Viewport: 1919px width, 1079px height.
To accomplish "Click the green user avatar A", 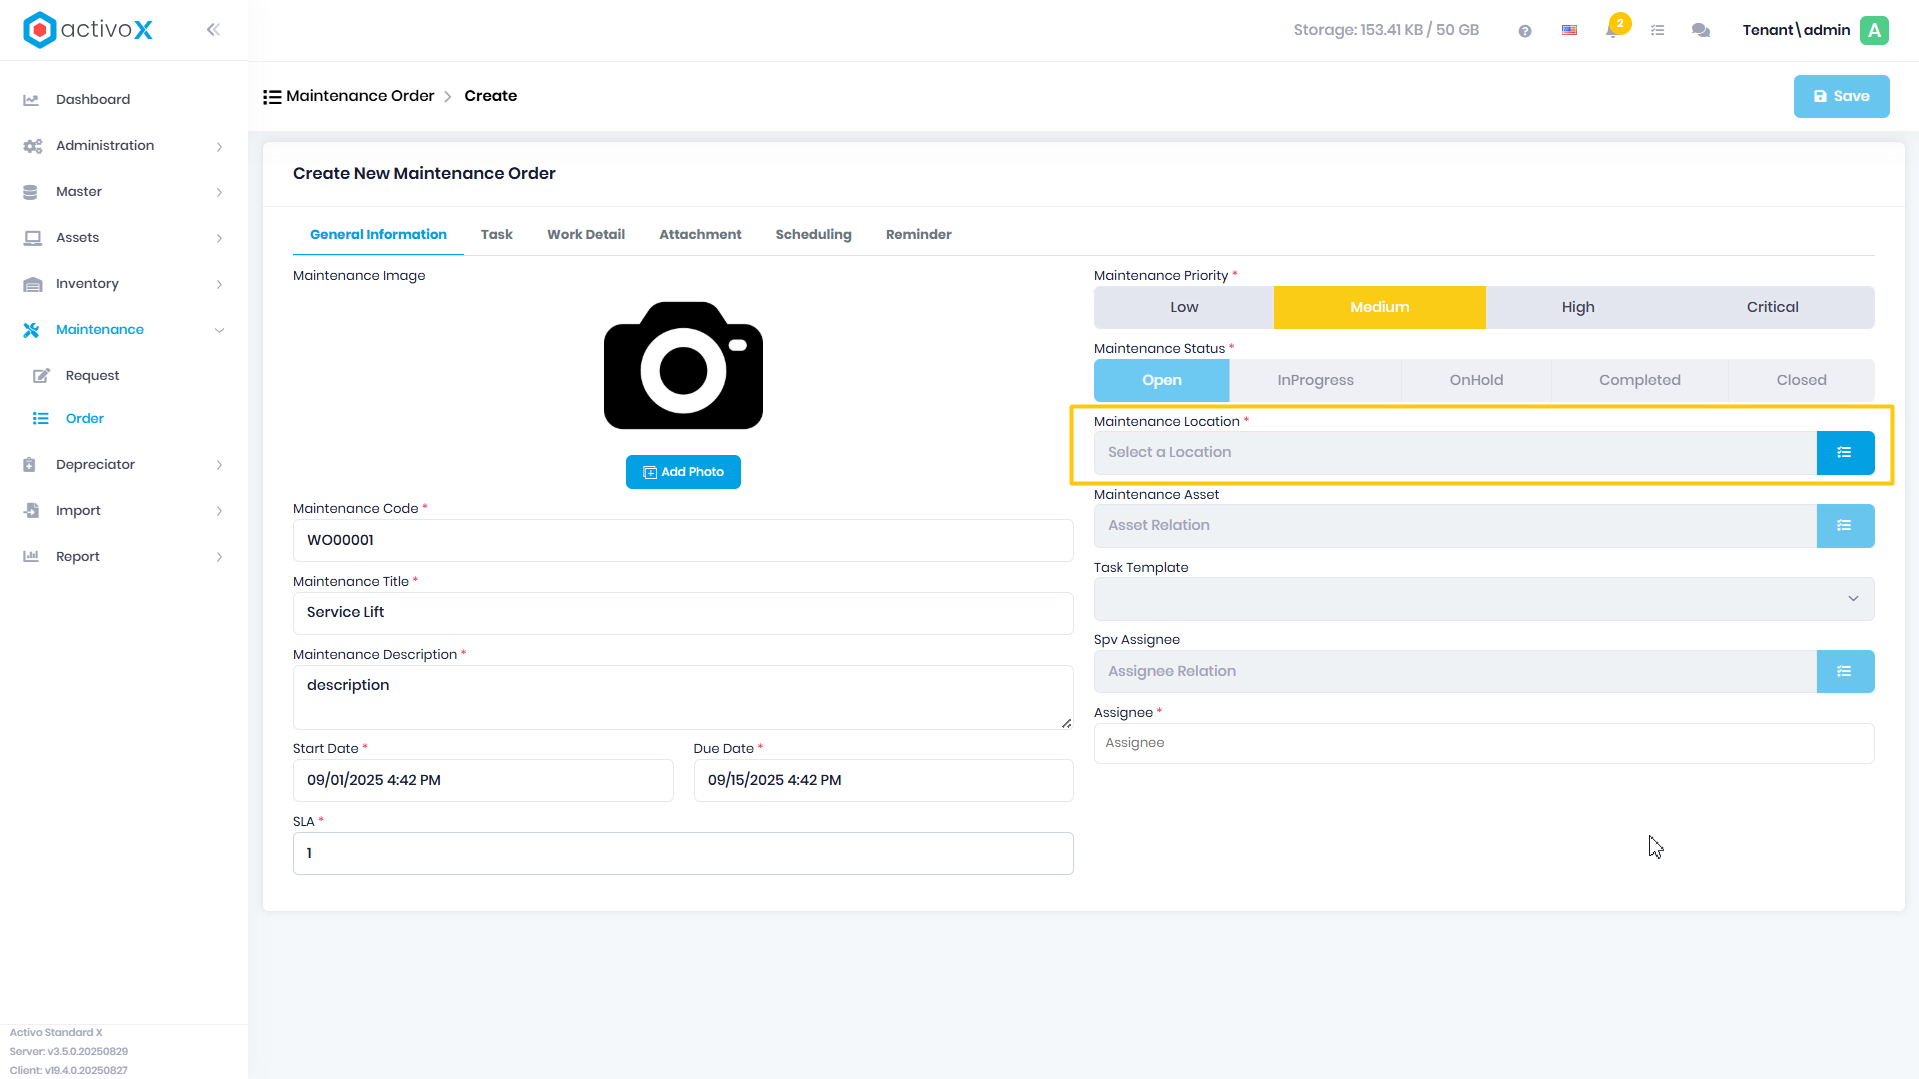I will point(1874,30).
